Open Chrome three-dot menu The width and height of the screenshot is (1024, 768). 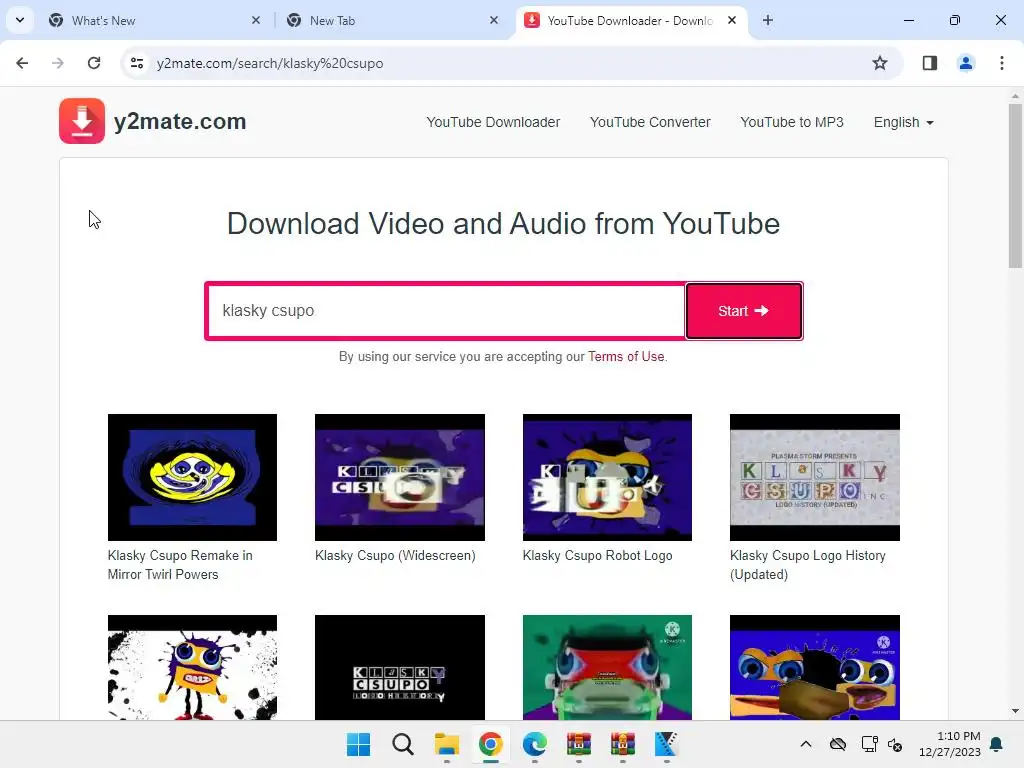[x=1001, y=63]
